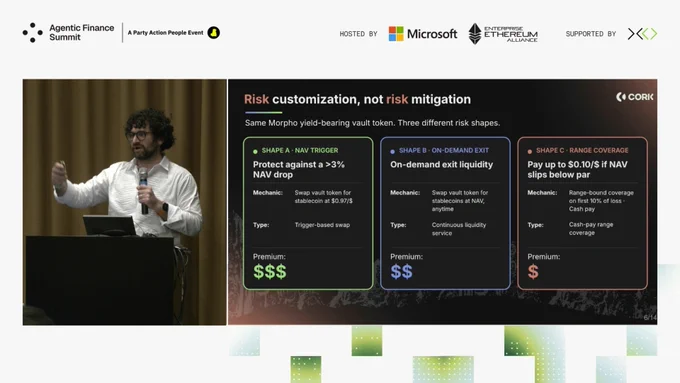Click the yellow Party Action People badge
This screenshot has height=383, width=680.
tap(213, 33)
